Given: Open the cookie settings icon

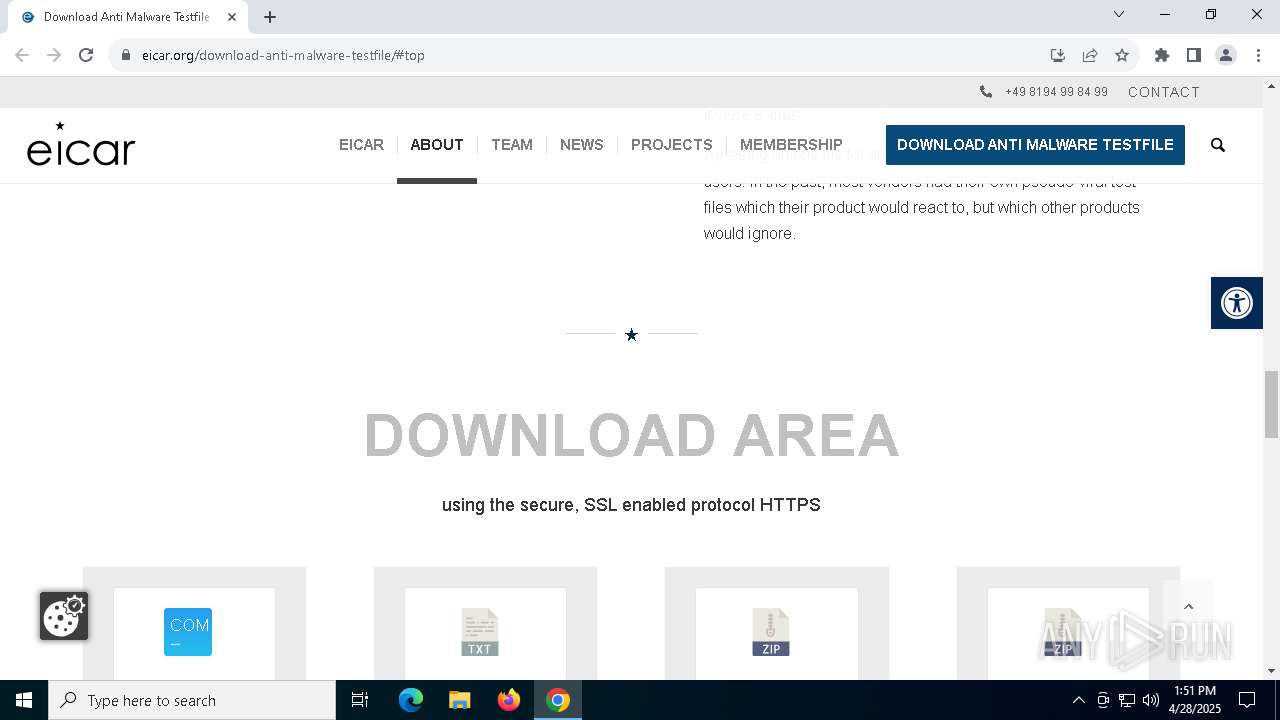Looking at the screenshot, I should (64, 616).
